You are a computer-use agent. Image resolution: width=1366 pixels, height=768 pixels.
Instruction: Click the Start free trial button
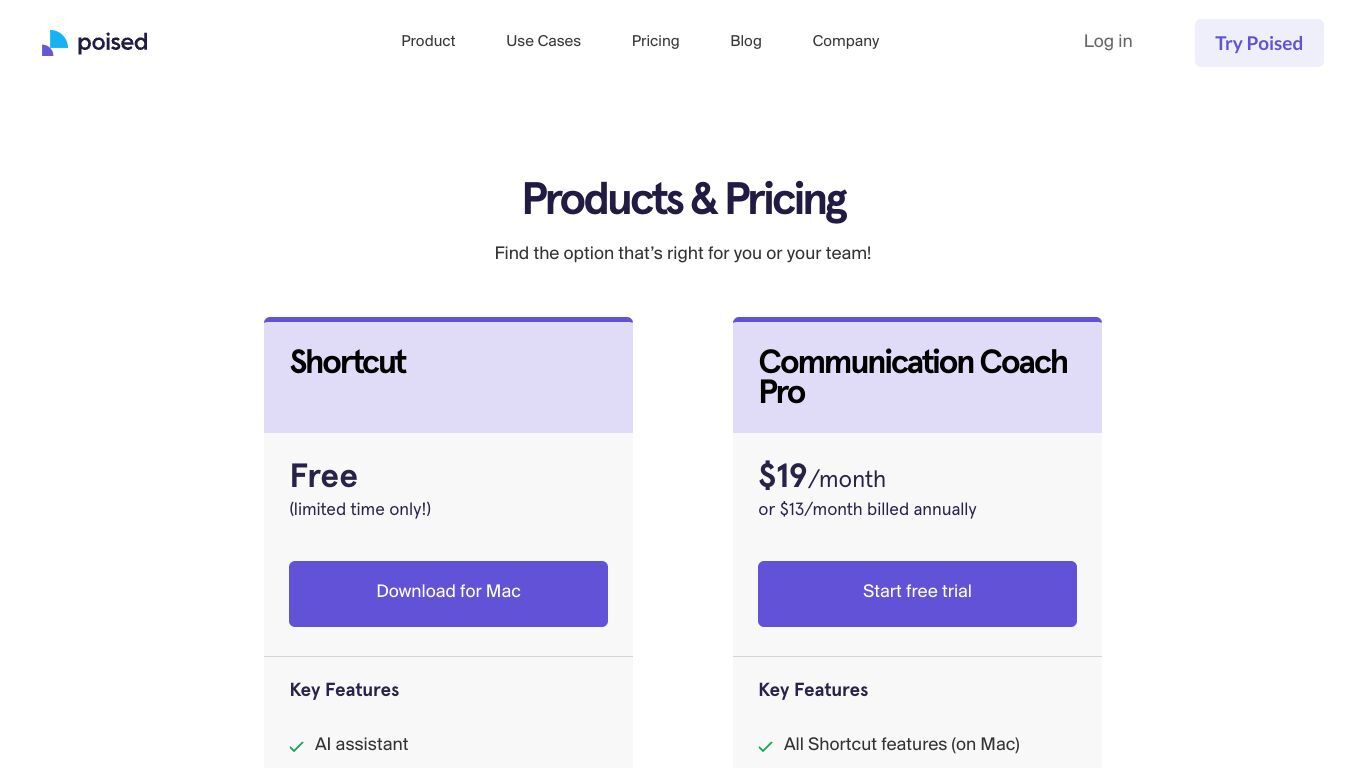tap(917, 594)
